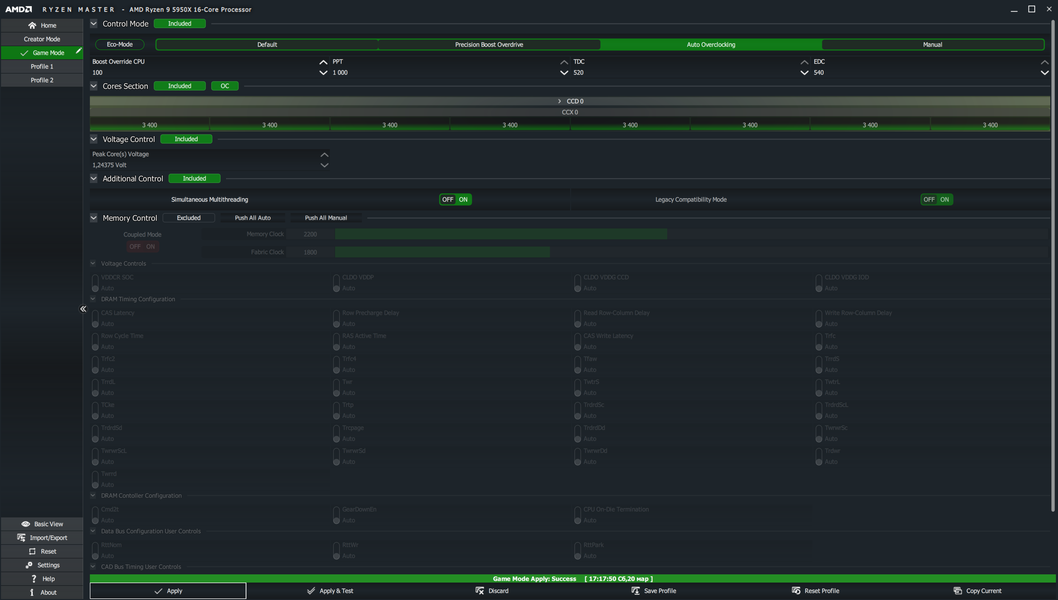Click Push All Manual button
The width and height of the screenshot is (1058, 600).
[326, 217]
